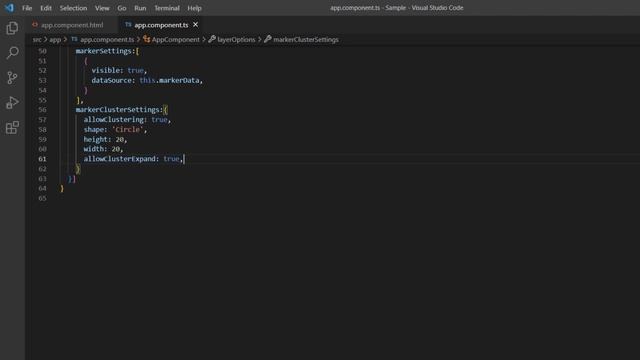The image size is (640, 360).
Task: Click line number 50 in gutter
Action: point(42,51)
